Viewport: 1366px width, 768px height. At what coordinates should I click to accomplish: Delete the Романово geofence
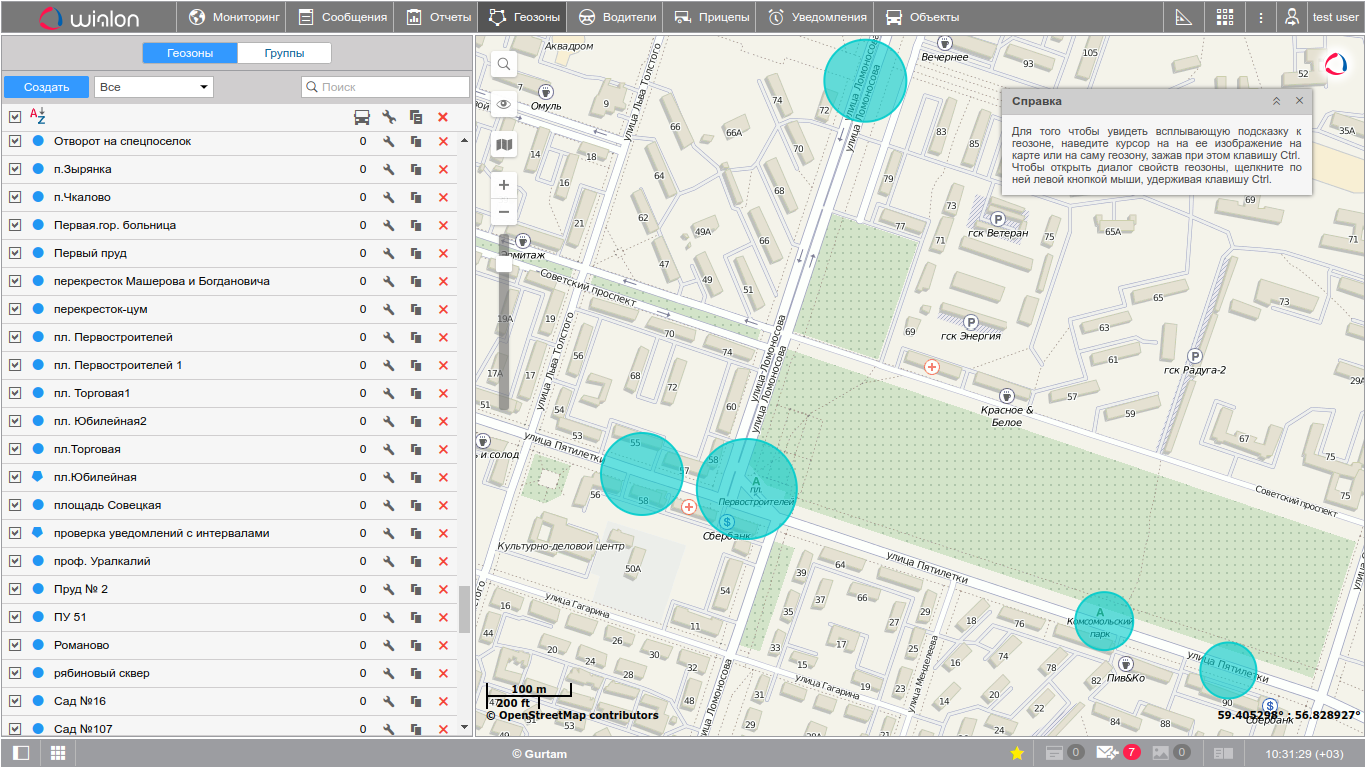443,646
